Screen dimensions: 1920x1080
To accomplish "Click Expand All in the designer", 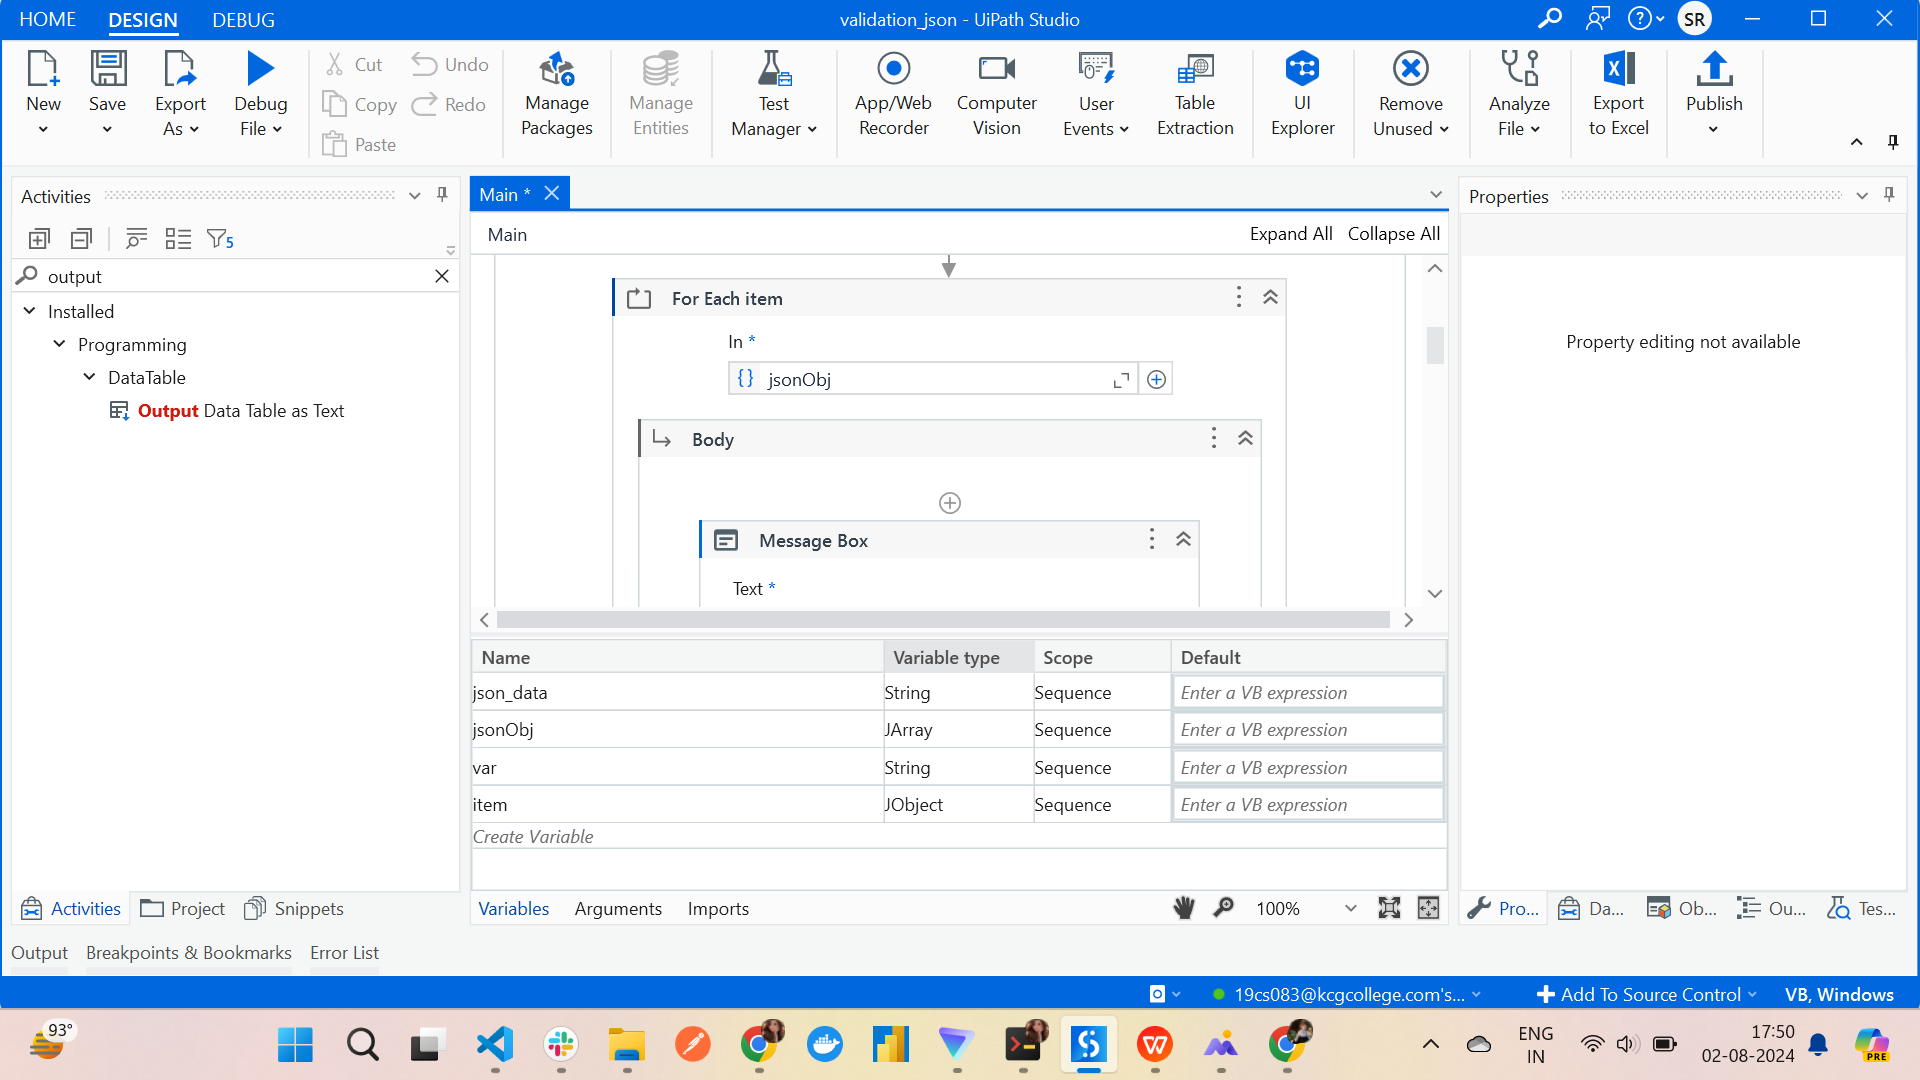I will pos(1290,234).
